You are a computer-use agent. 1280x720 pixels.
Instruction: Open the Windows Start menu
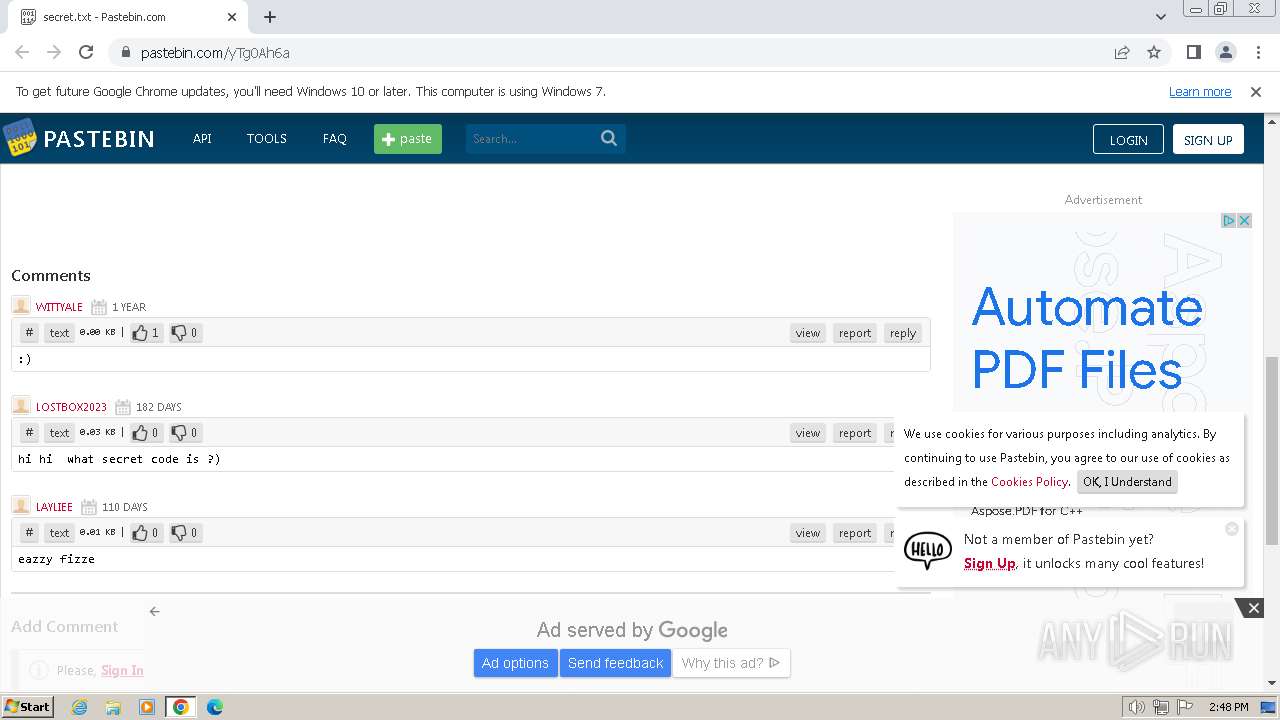pyautogui.click(x=27, y=706)
